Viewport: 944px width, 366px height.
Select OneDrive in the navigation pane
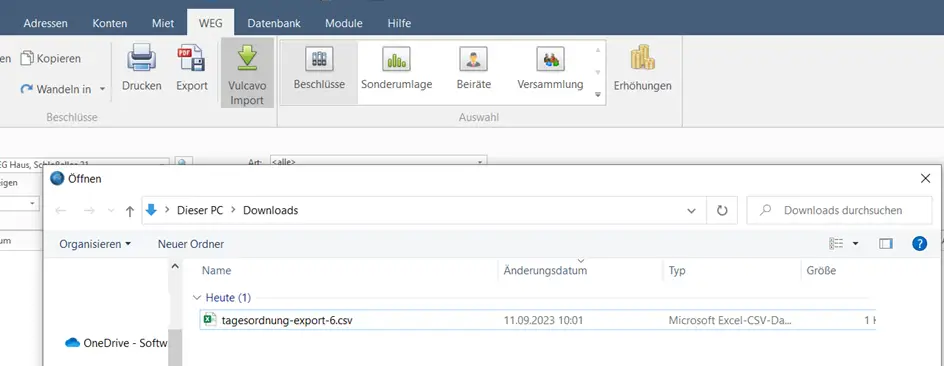point(116,343)
